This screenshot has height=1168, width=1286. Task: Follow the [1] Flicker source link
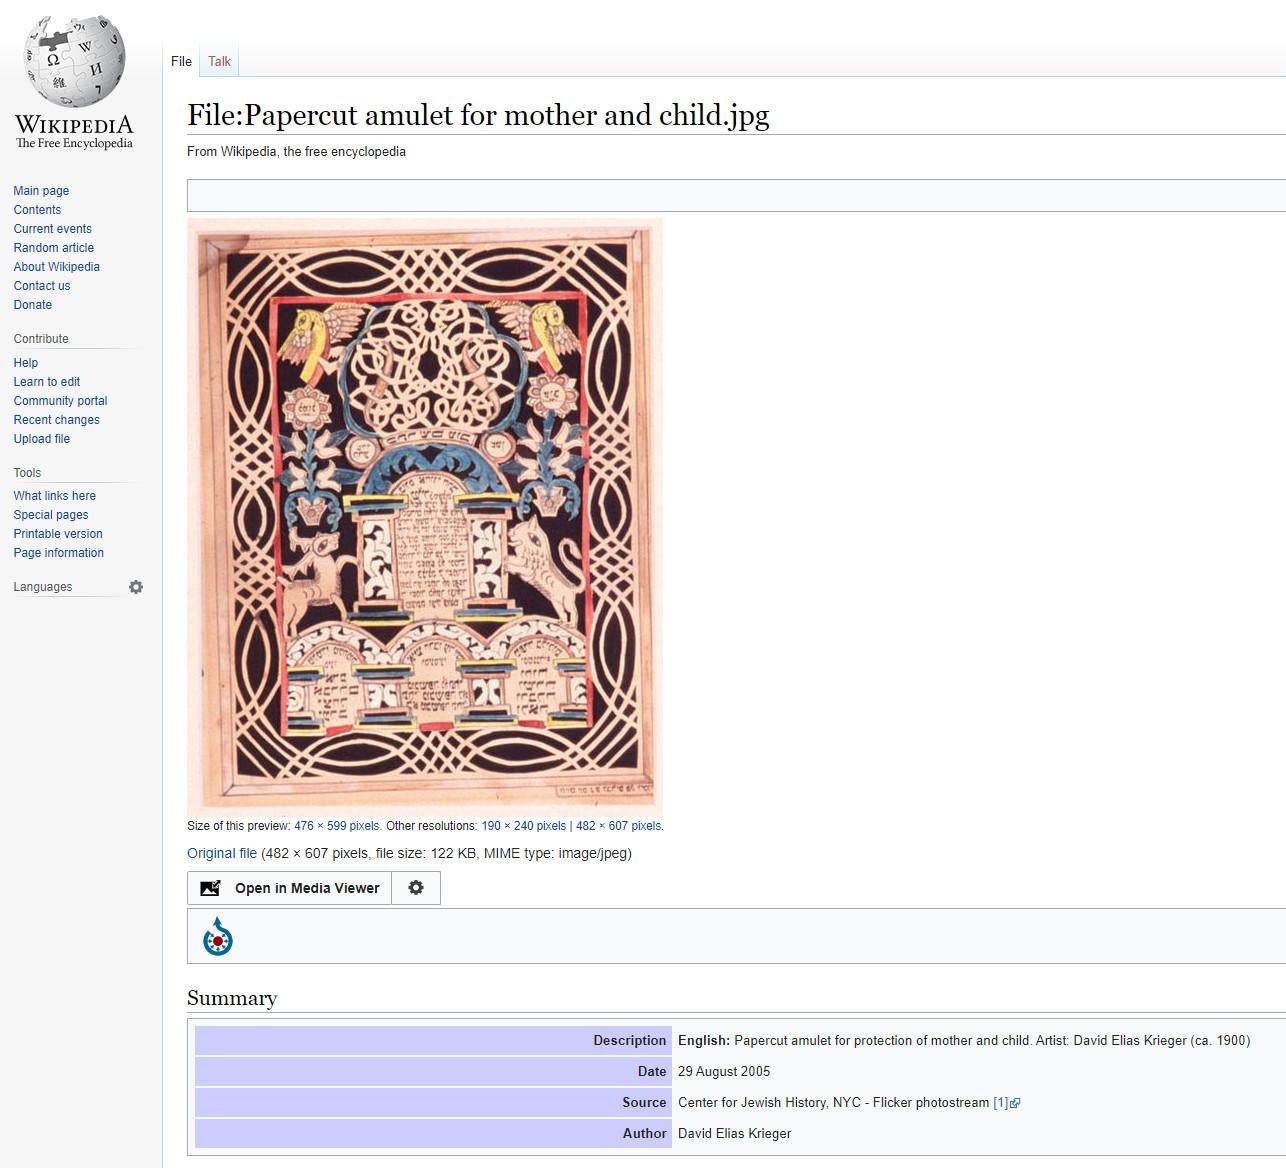tap(1000, 1103)
